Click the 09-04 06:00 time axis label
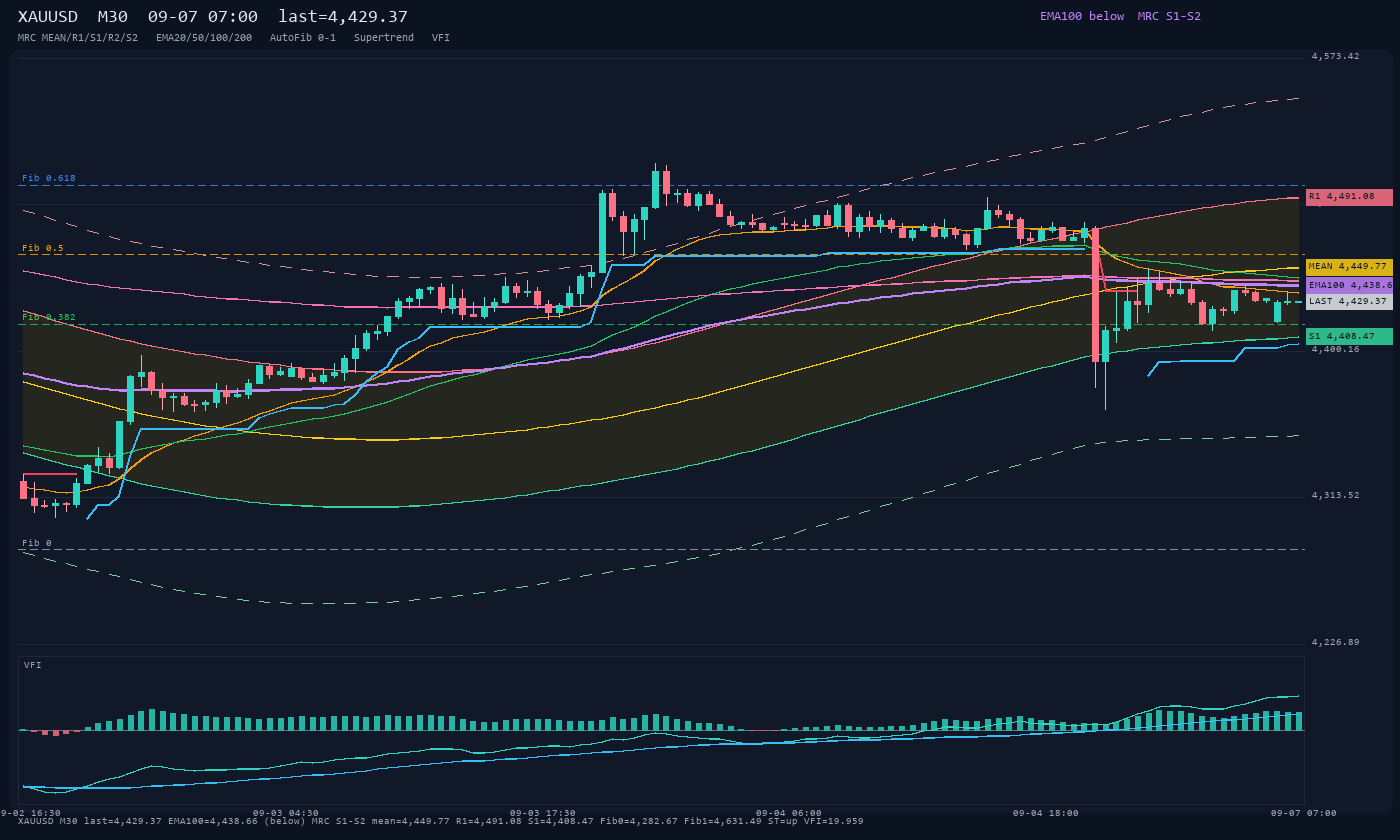Screen dimensions: 1400x840 [x=789, y=813]
